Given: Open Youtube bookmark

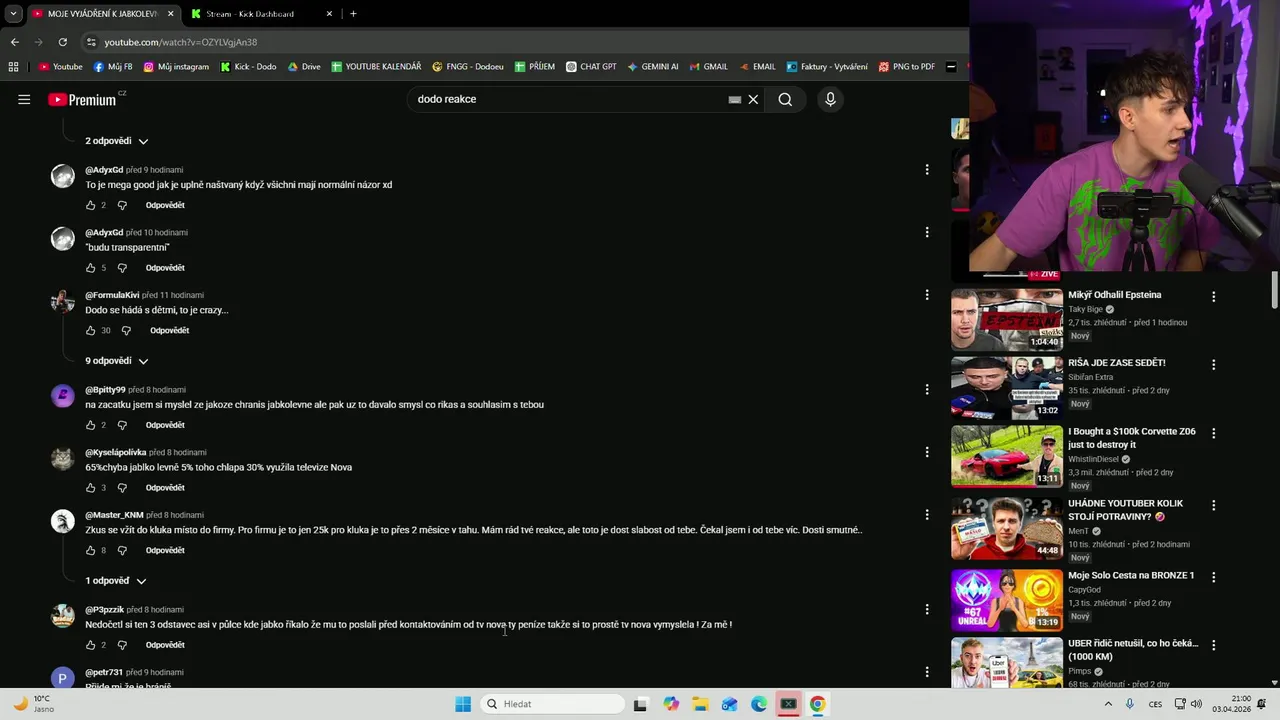Looking at the screenshot, I should 61,67.
